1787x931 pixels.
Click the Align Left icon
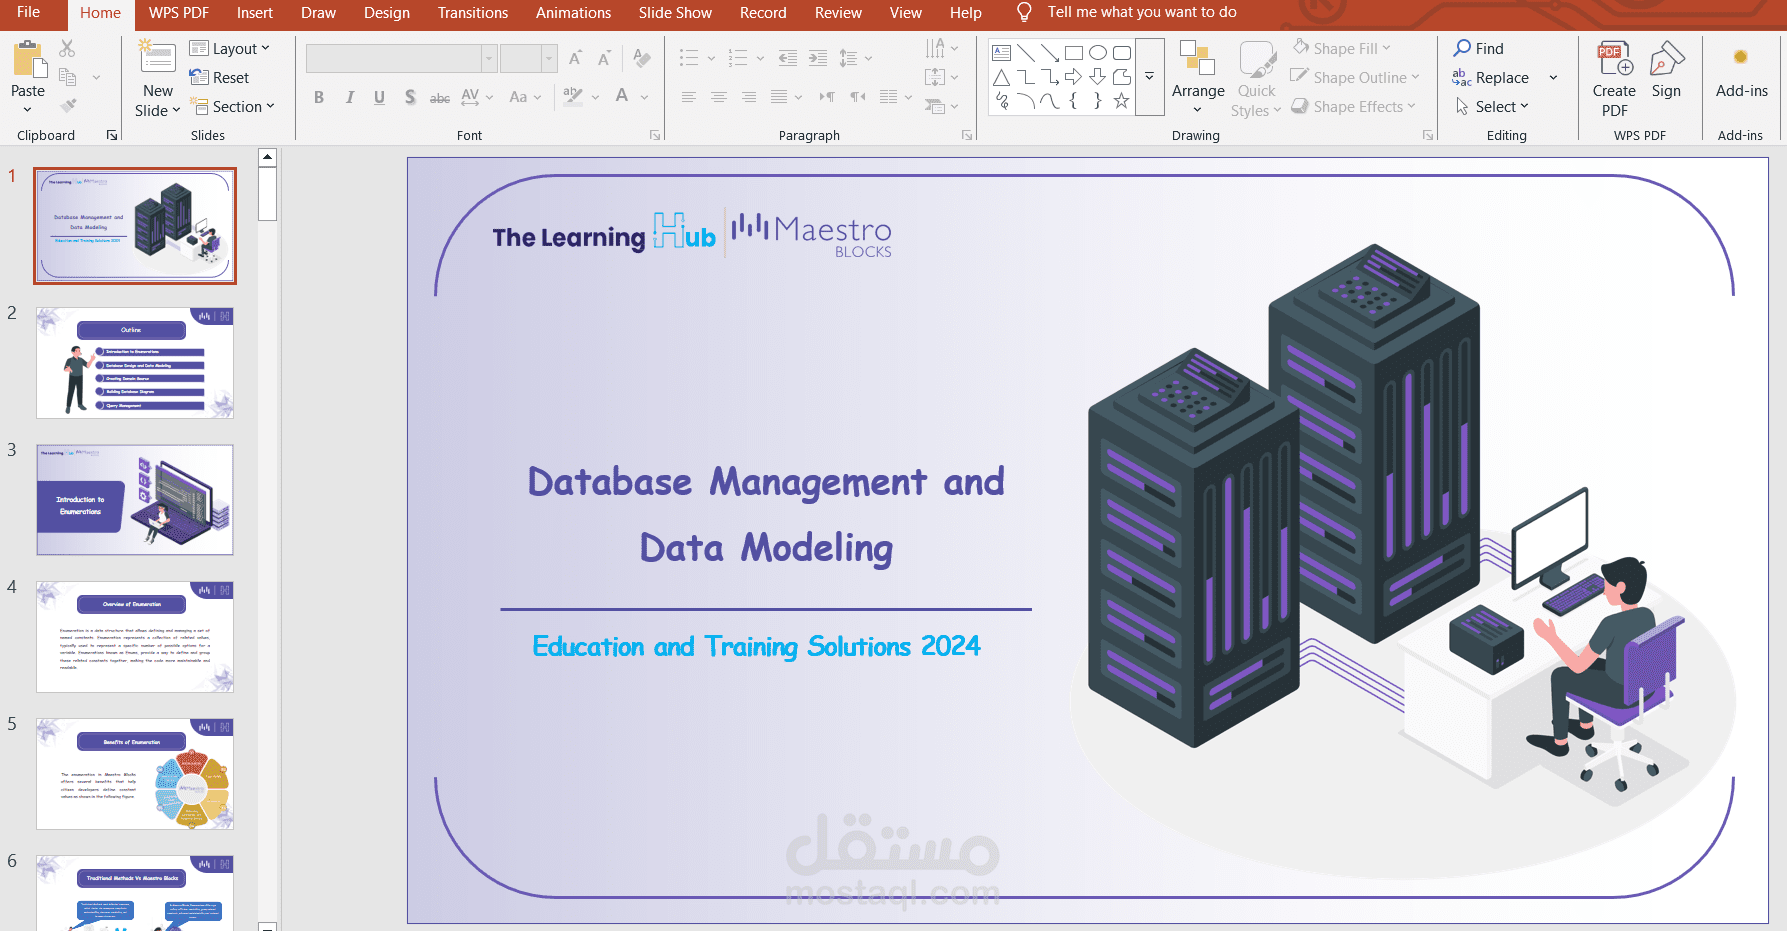pos(689,97)
